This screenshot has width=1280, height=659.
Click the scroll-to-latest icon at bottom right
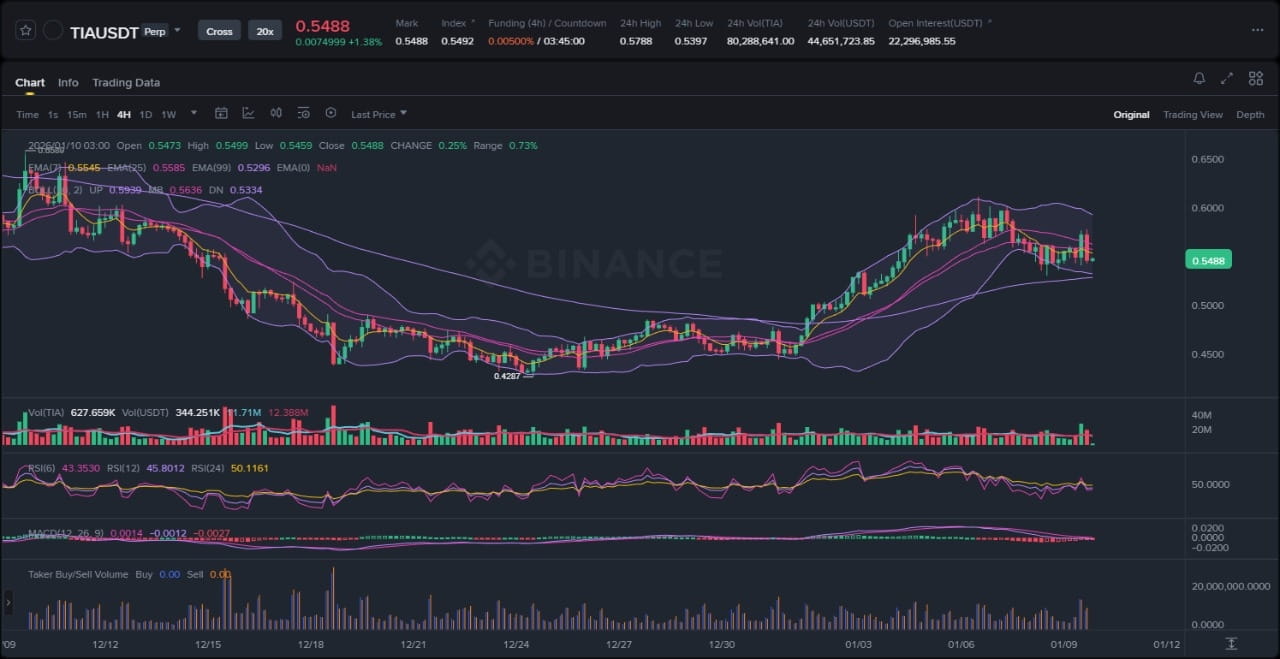pyautogui.click(x=1231, y=643)
